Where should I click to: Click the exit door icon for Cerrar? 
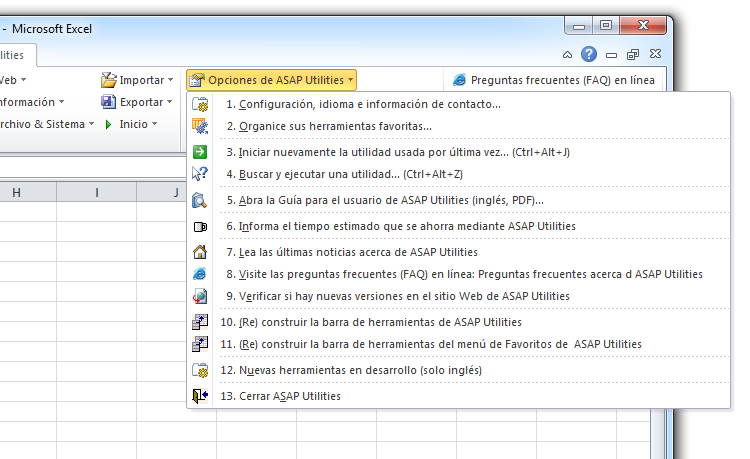[x=200, y=396]
